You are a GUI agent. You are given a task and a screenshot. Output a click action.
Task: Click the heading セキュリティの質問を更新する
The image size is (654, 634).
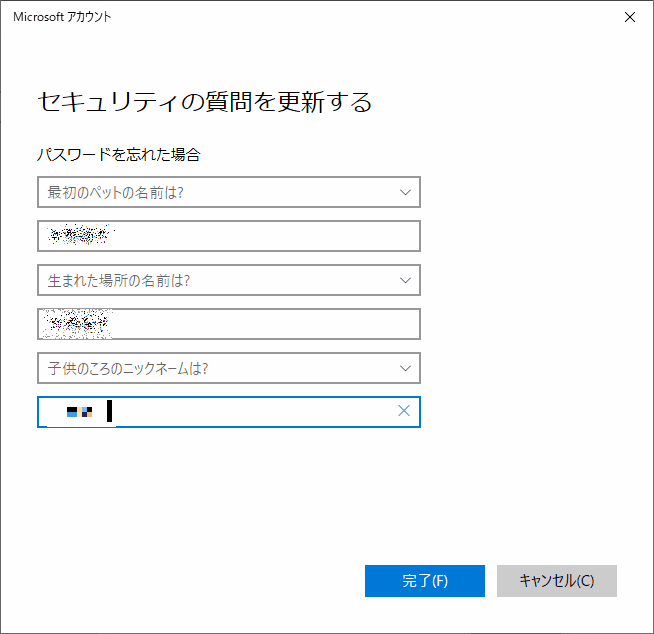(204, 102)
